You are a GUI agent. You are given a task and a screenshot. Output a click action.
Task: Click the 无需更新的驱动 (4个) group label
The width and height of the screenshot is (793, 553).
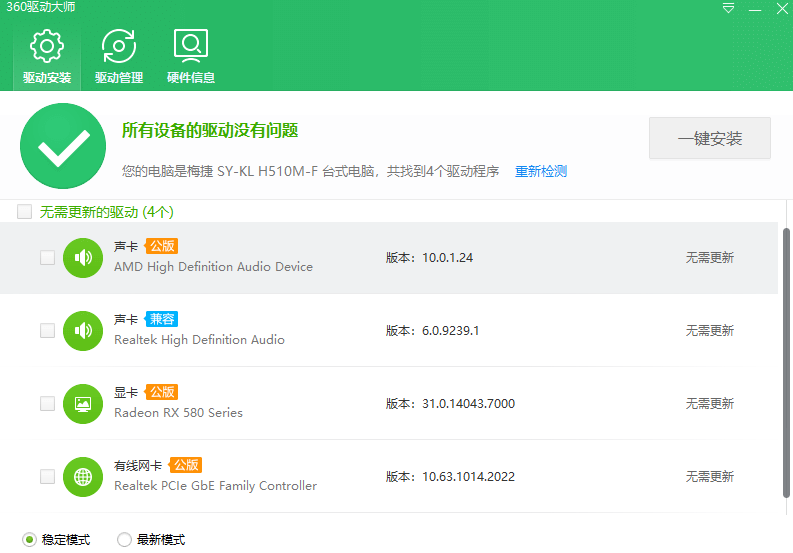(107, 212)
